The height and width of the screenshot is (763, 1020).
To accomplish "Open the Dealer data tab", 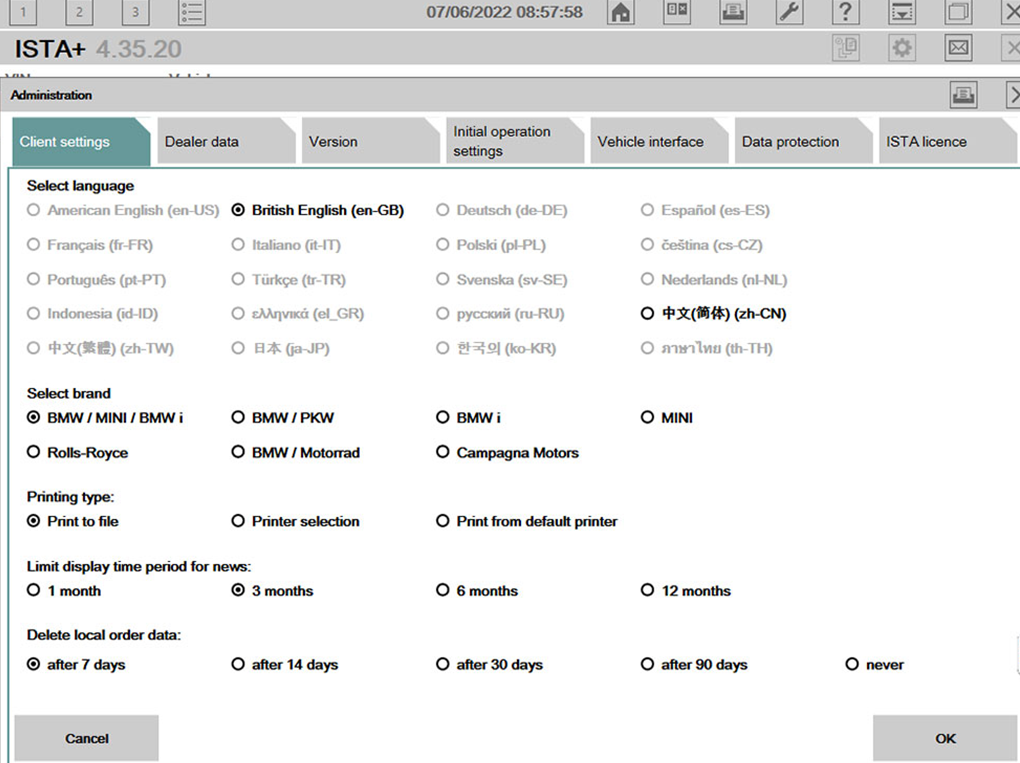I will pyautogui.click(x=226, y=141).
